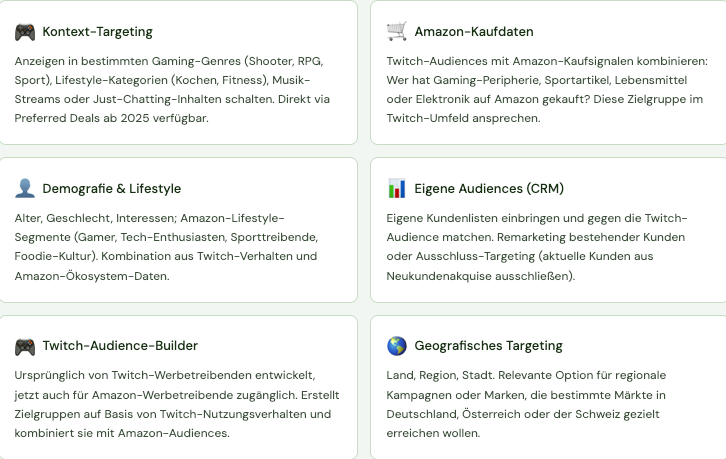
Task: Click the Kontext-Targeting description about Gaming-Genres
Action: pos(172,89)
